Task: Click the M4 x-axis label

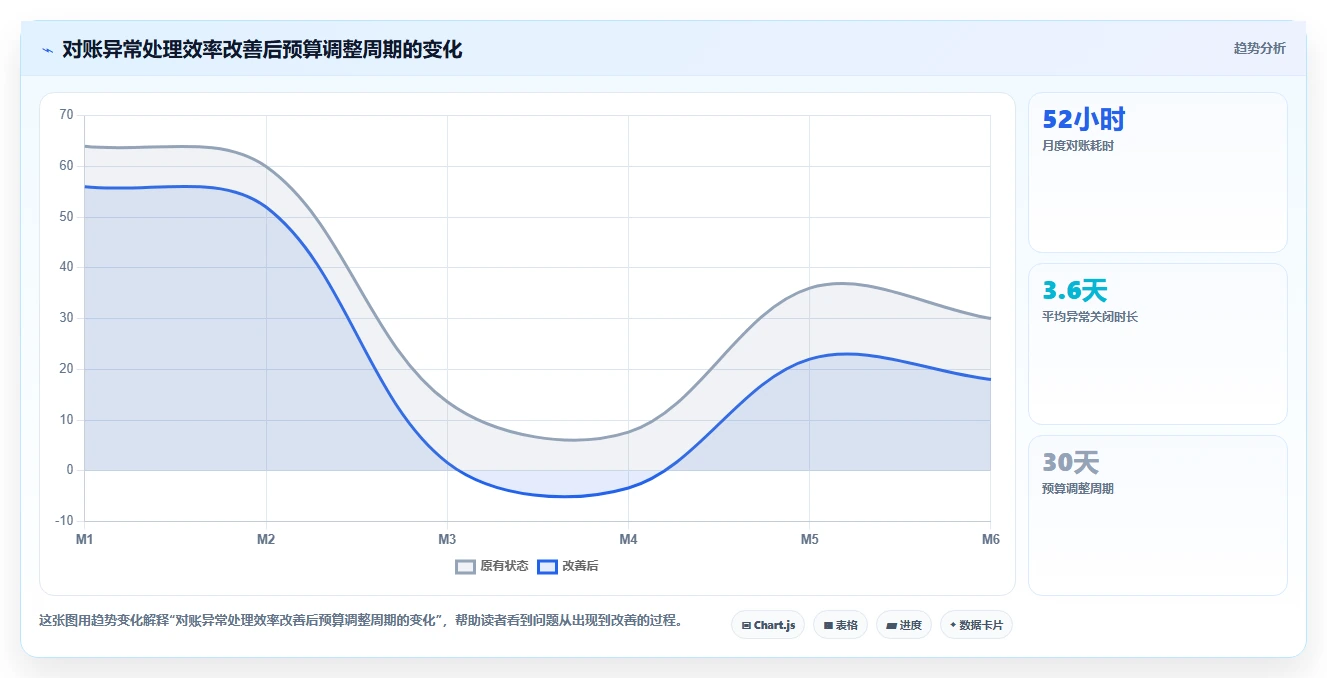Action: 628,540
